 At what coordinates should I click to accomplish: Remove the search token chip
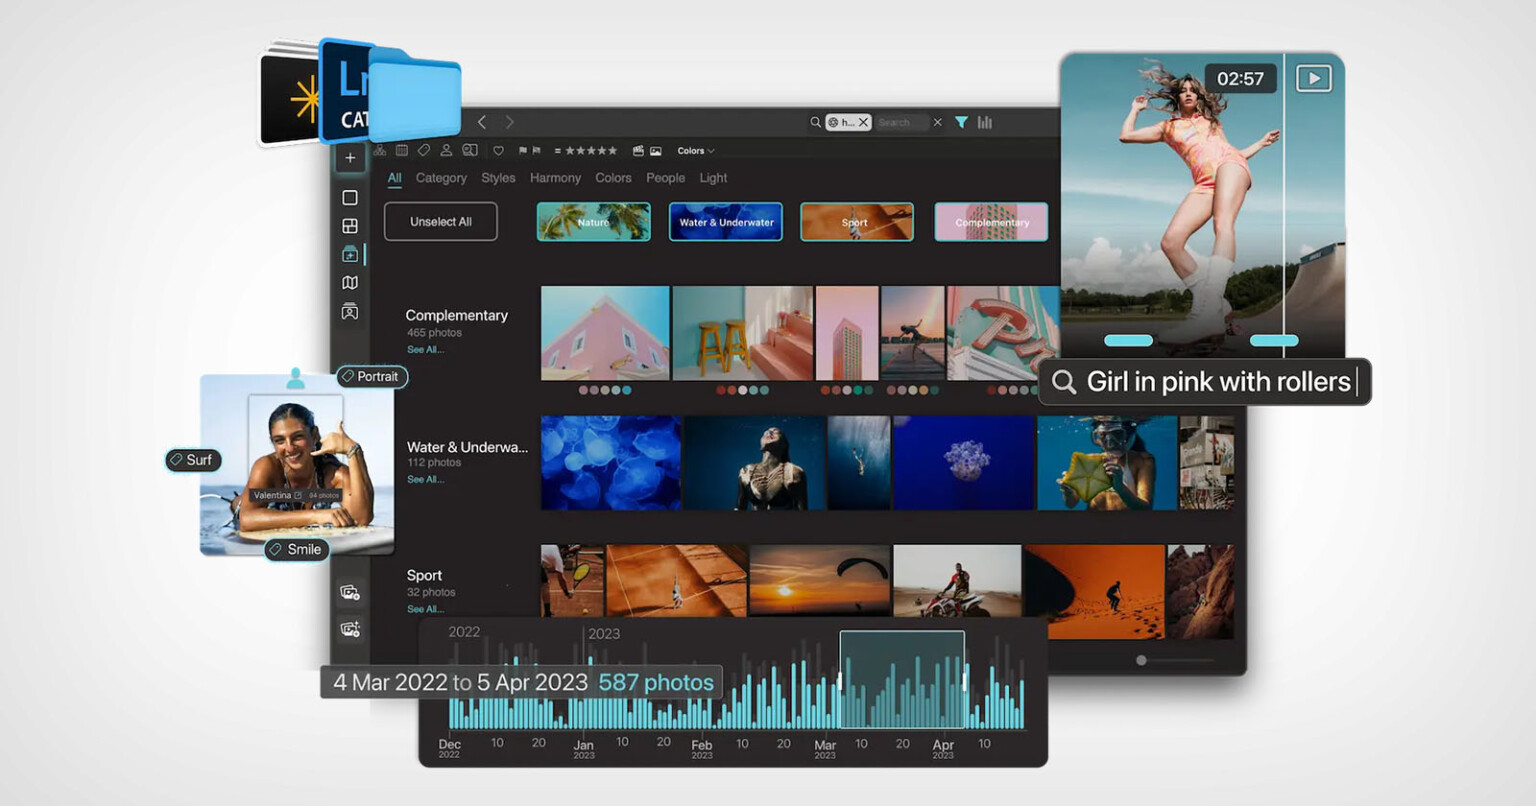pos(863,122)
